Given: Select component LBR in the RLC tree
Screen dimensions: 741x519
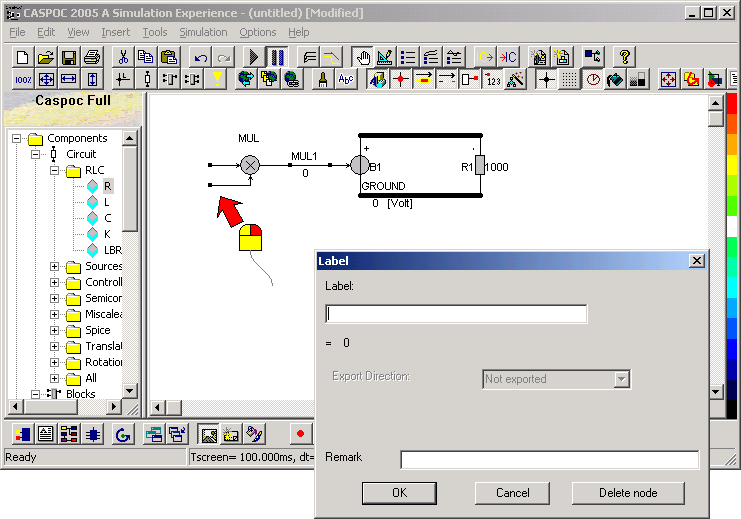Looking at the screenshot, I should coord(112,250).
